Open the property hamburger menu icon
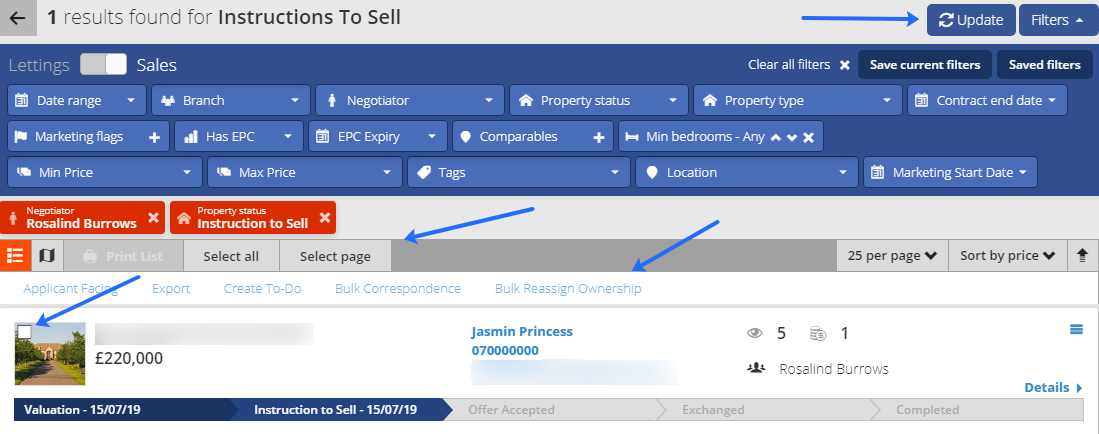1099x434 pixels. click(x=1077, y=330)
